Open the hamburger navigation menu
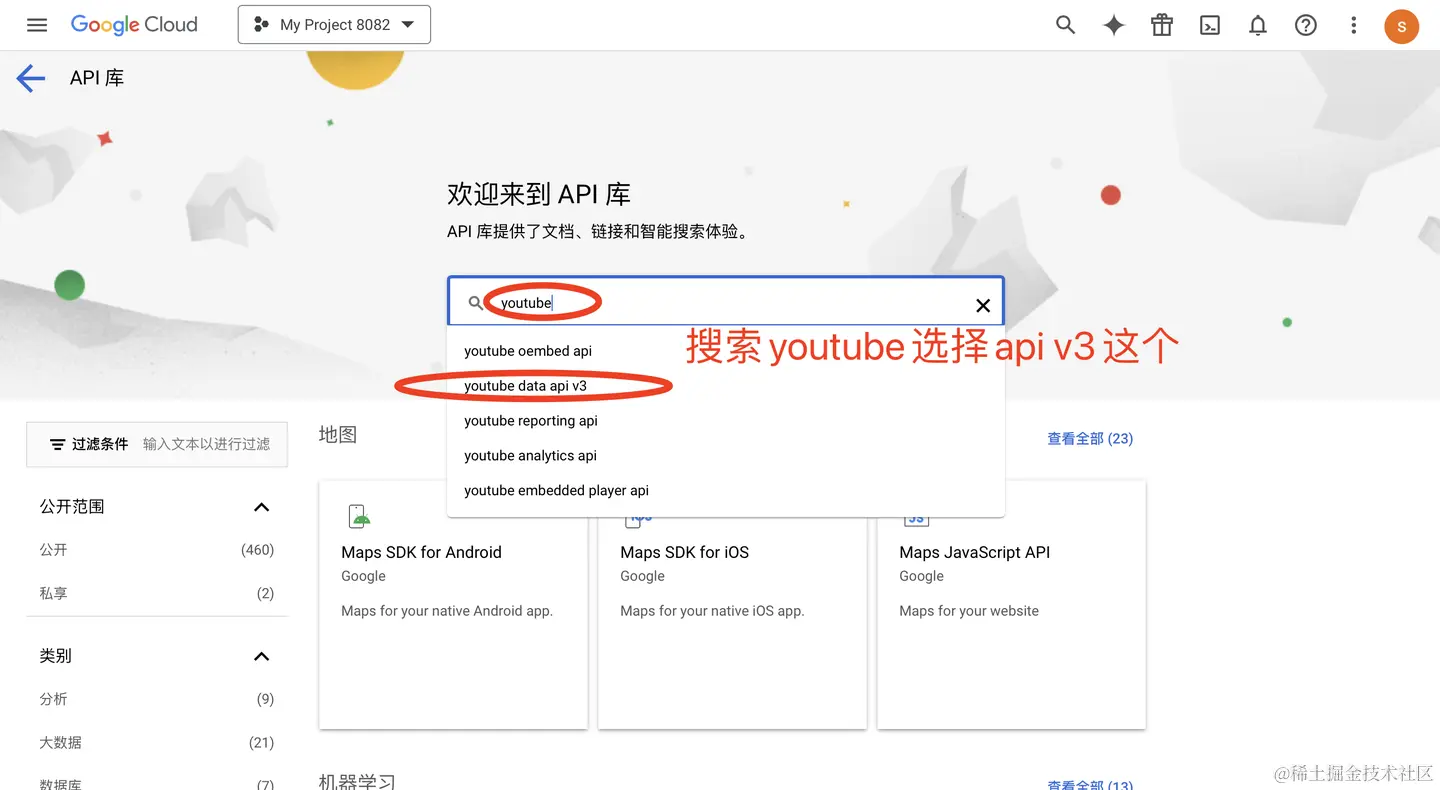 37,25
